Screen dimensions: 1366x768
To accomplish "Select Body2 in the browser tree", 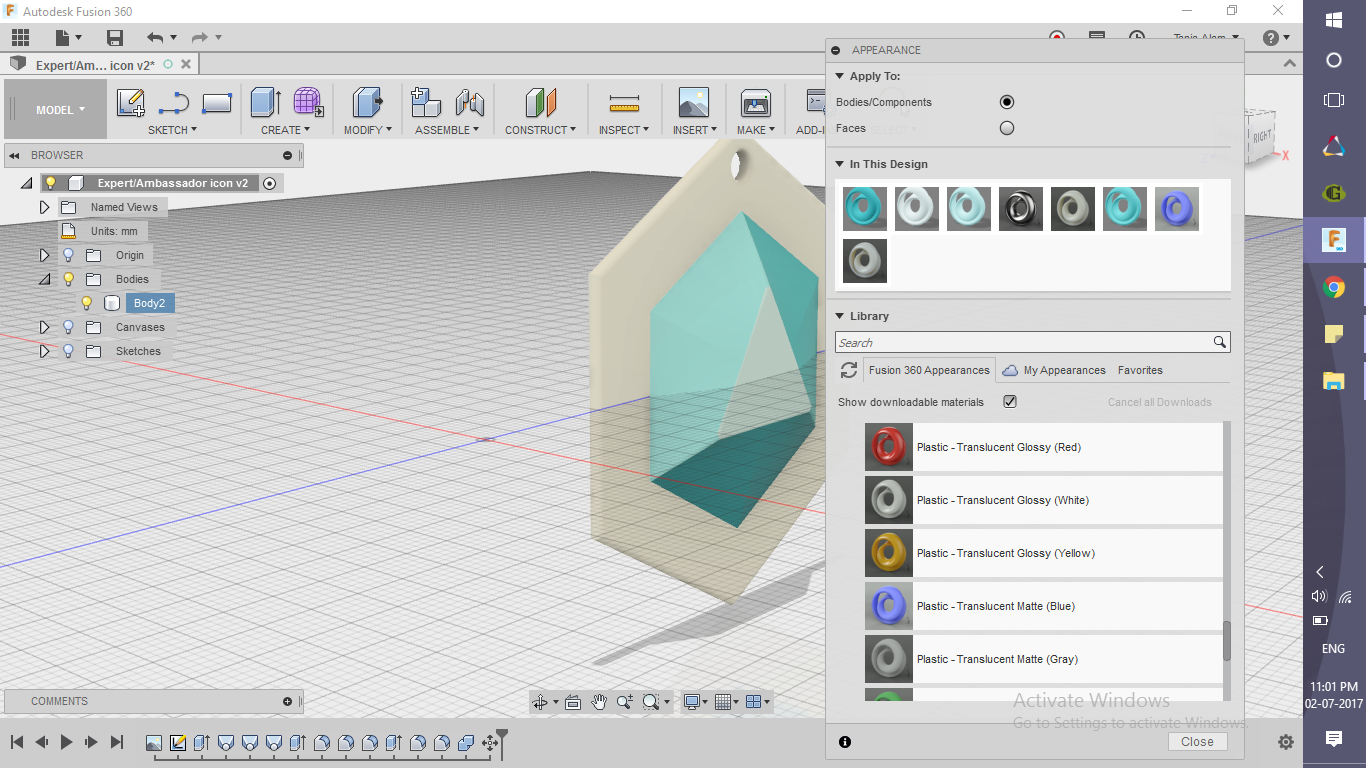I will coord(149,303).
